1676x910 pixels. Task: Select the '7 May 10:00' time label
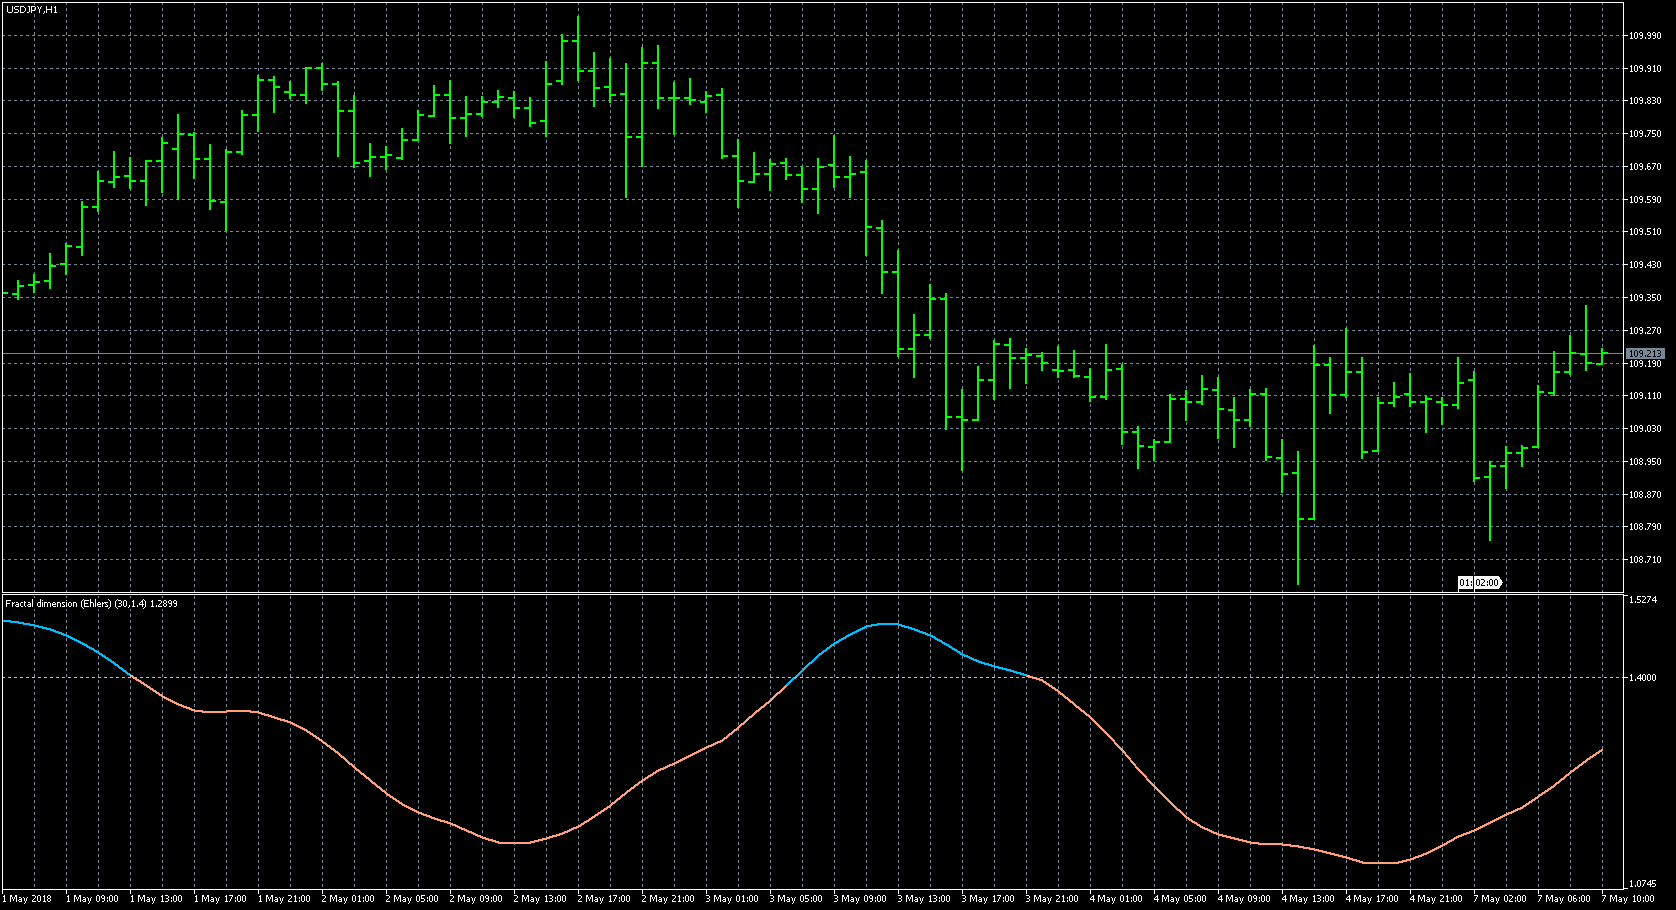click(x=1628, y=899)
